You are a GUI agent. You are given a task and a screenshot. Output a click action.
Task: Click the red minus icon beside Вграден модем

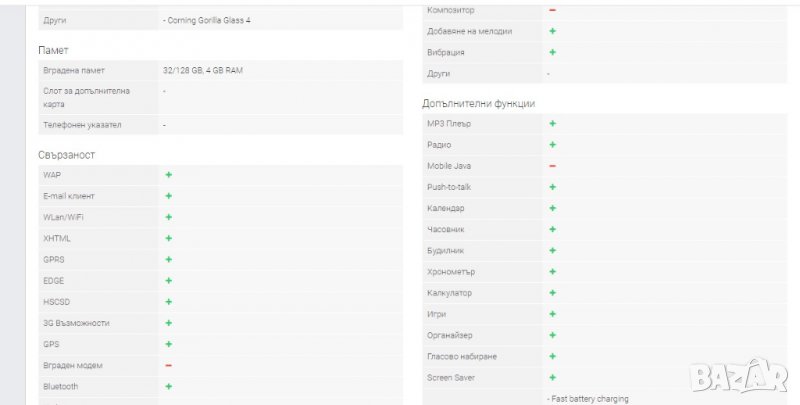(x=168, y=366)
